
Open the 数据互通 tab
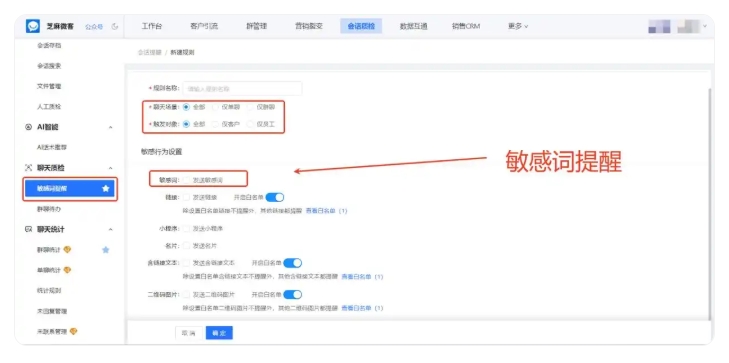coord(413,26)
